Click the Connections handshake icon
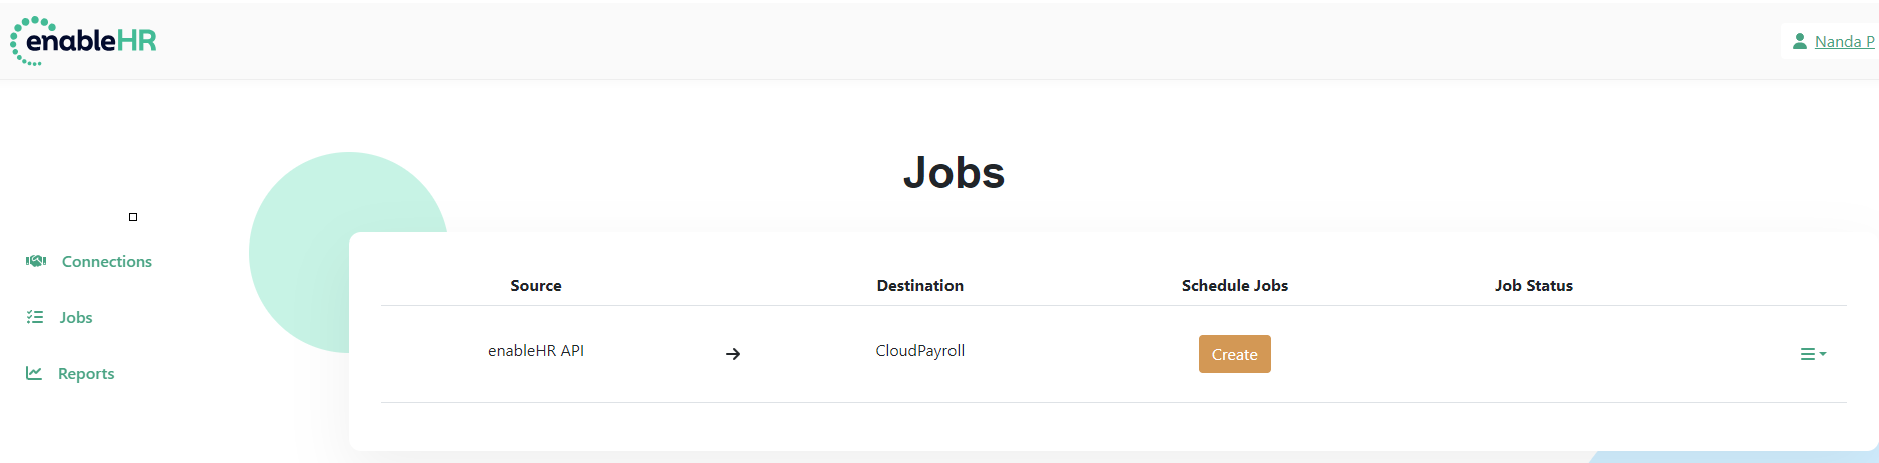Image resolution: width=1879 pixels, height=463 pixels. coord(36,261)
